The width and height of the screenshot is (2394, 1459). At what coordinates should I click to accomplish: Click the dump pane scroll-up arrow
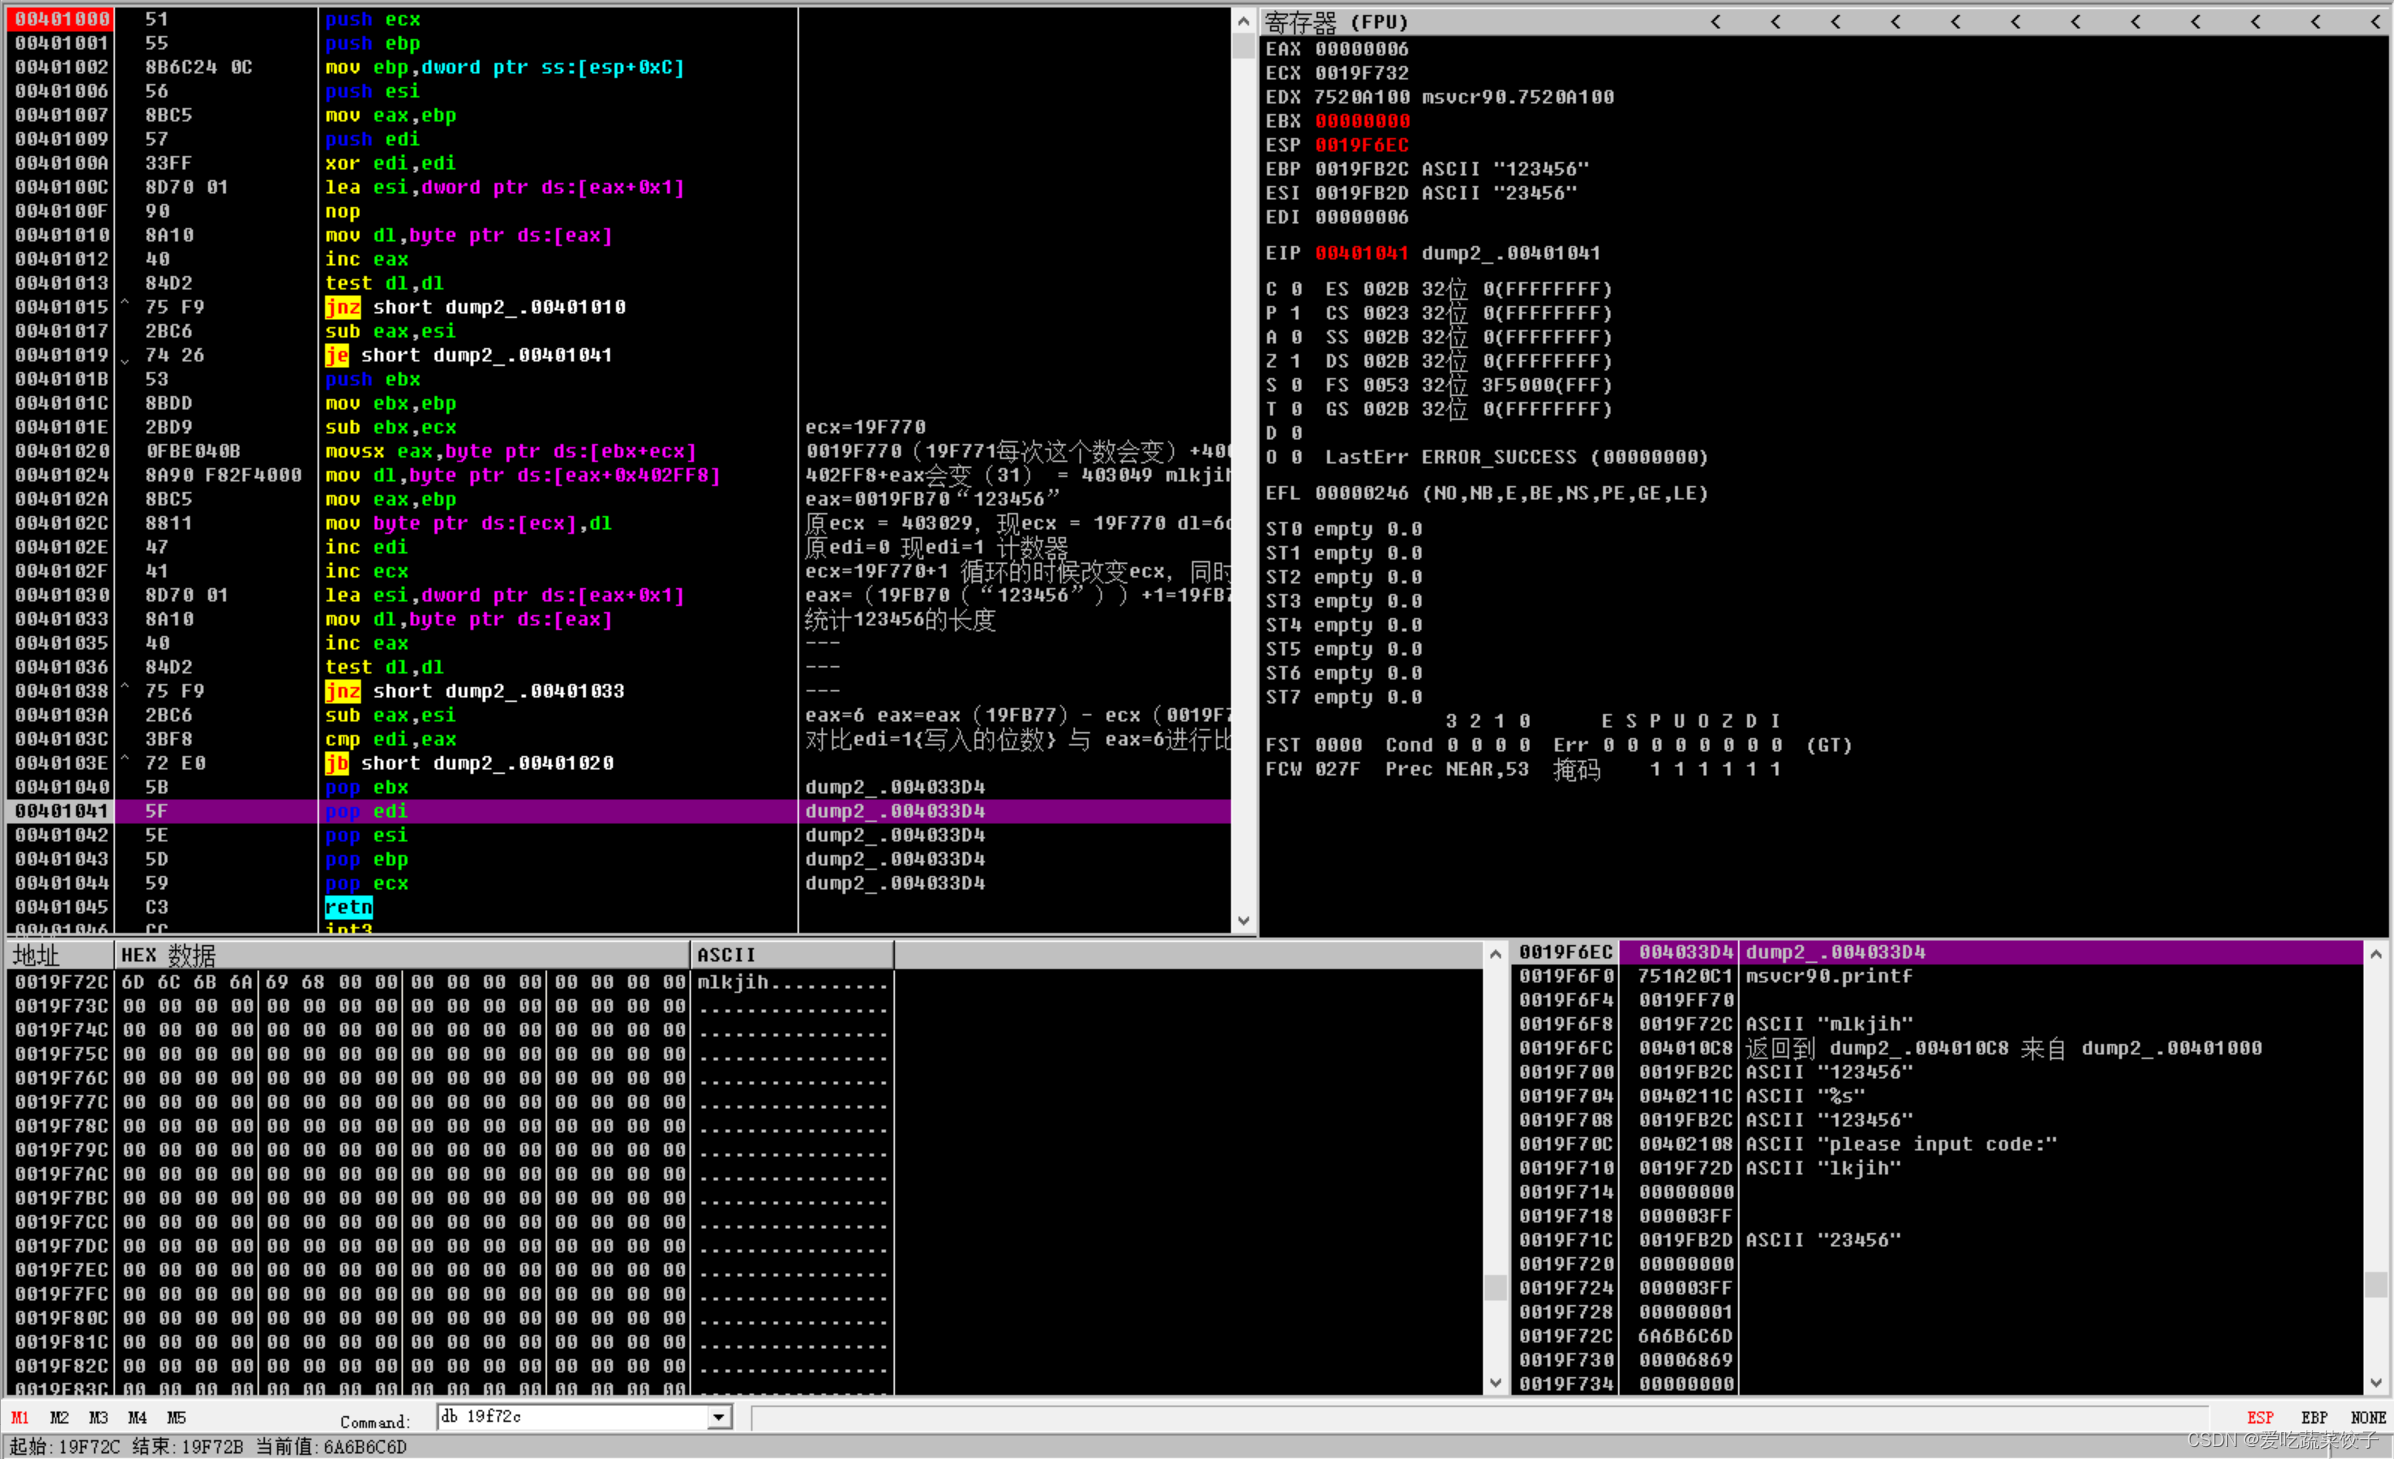1495,954
